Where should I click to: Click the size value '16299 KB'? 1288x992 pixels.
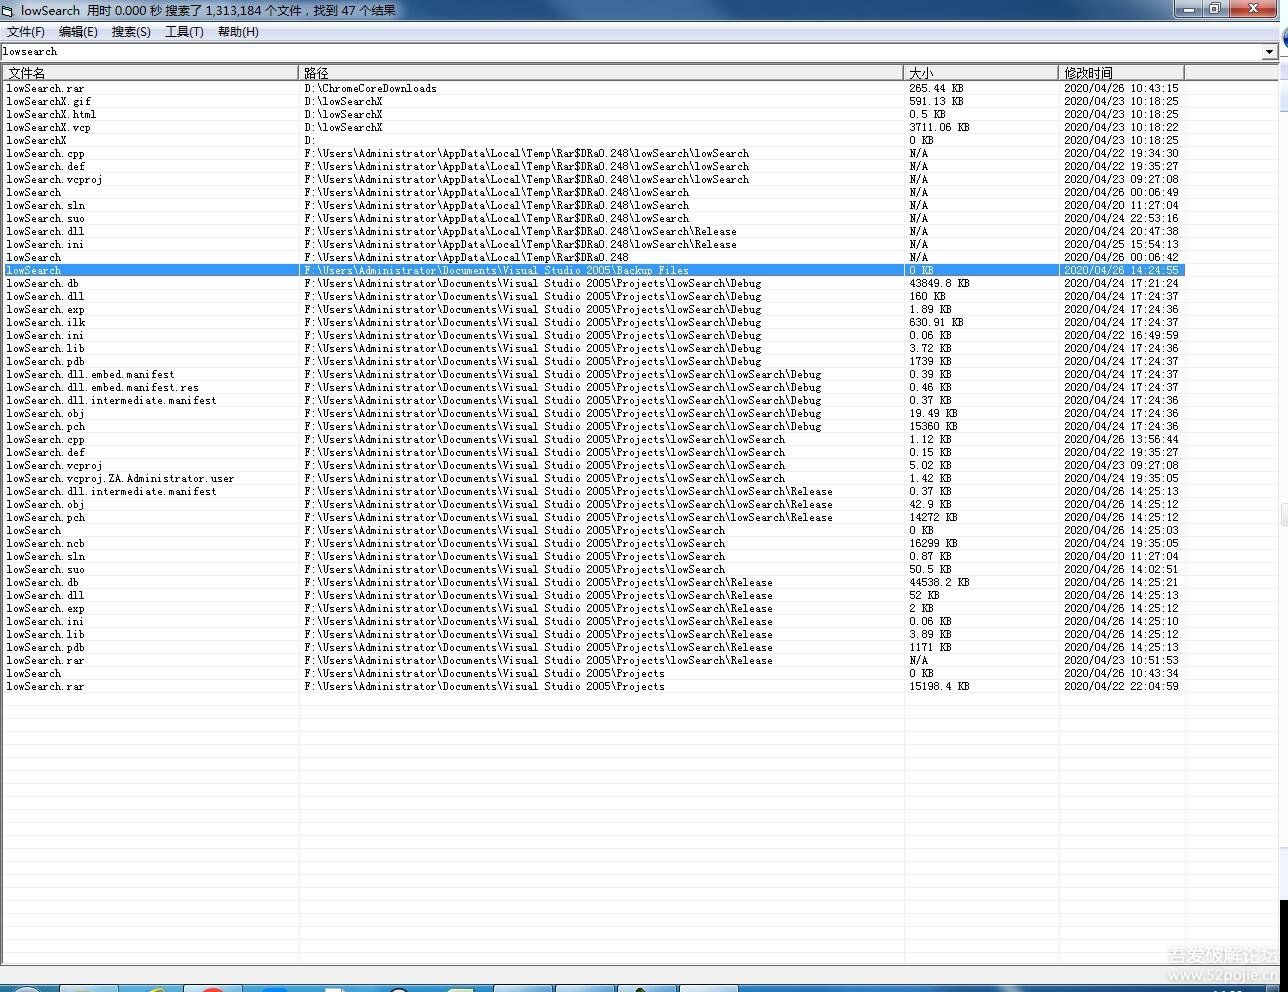(934, 543)
